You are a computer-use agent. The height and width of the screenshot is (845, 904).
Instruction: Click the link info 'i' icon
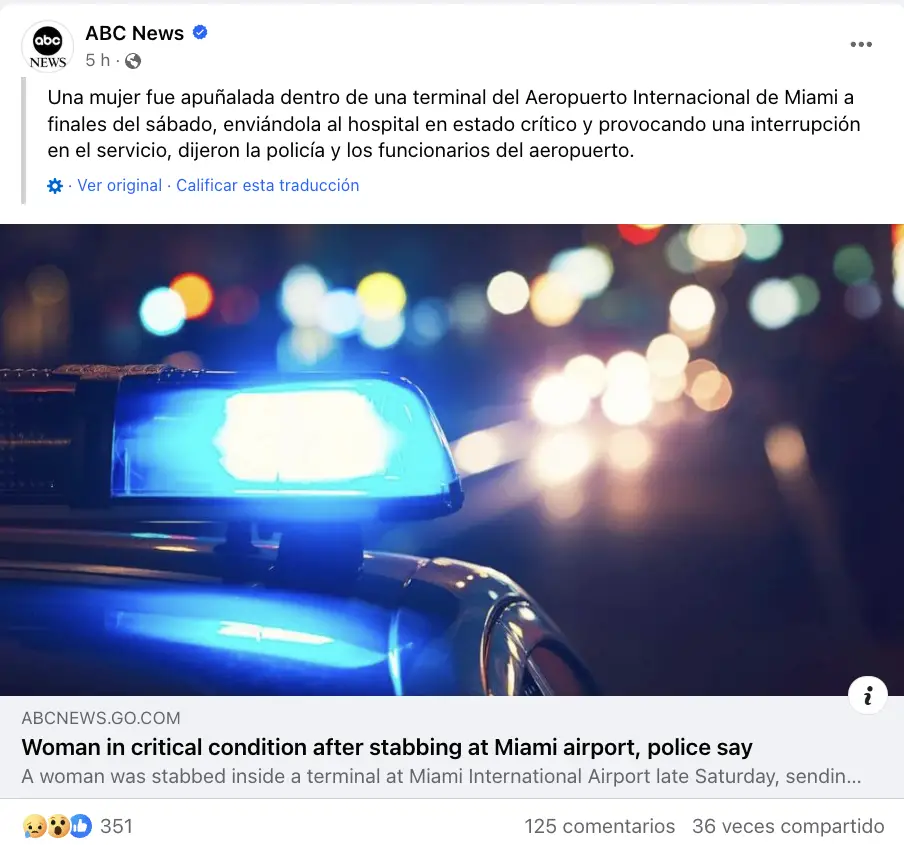tap(868, 695)
